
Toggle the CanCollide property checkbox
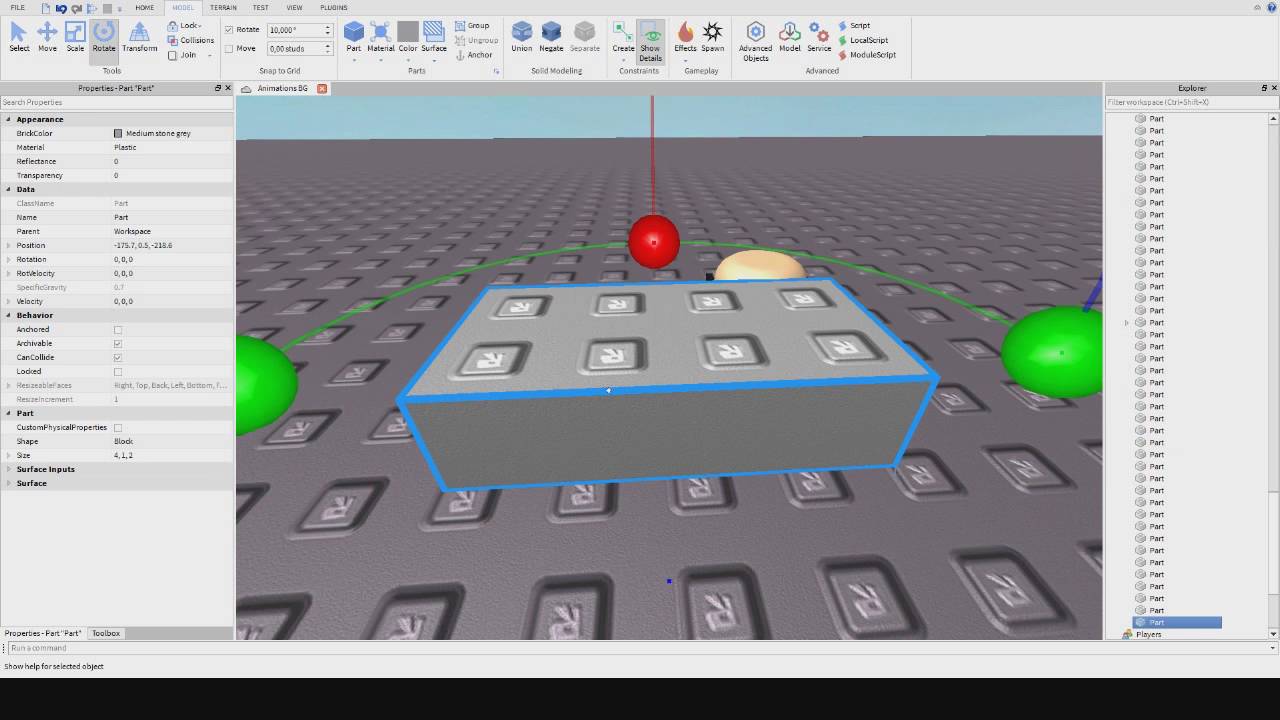pyautogui.click(x=118, y=357)
